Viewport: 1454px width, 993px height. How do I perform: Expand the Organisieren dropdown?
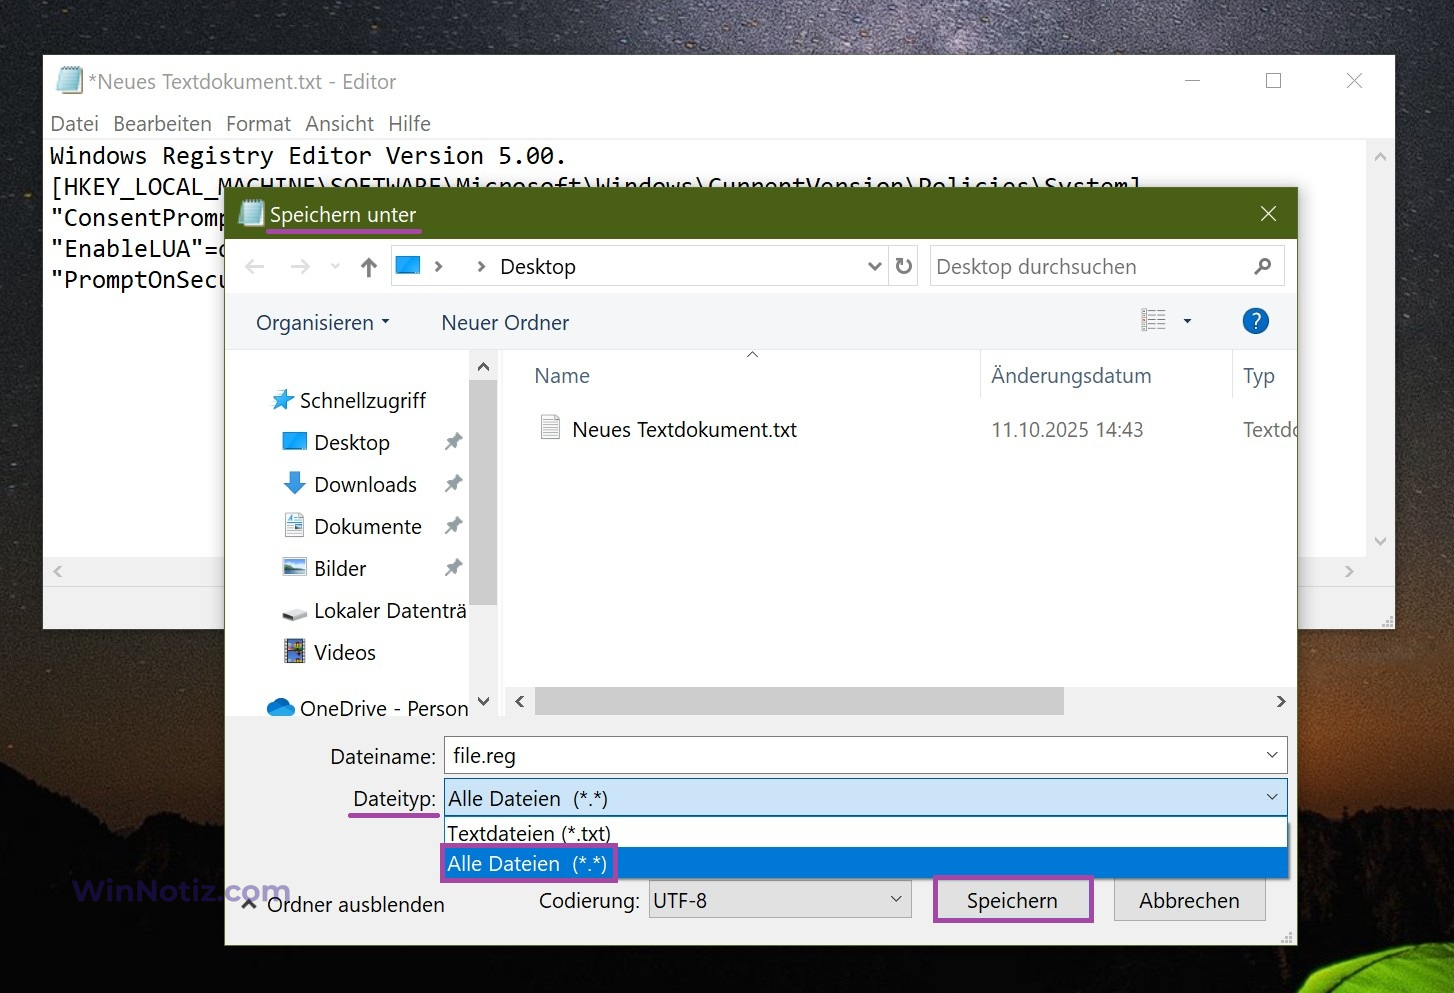point(322,323)
